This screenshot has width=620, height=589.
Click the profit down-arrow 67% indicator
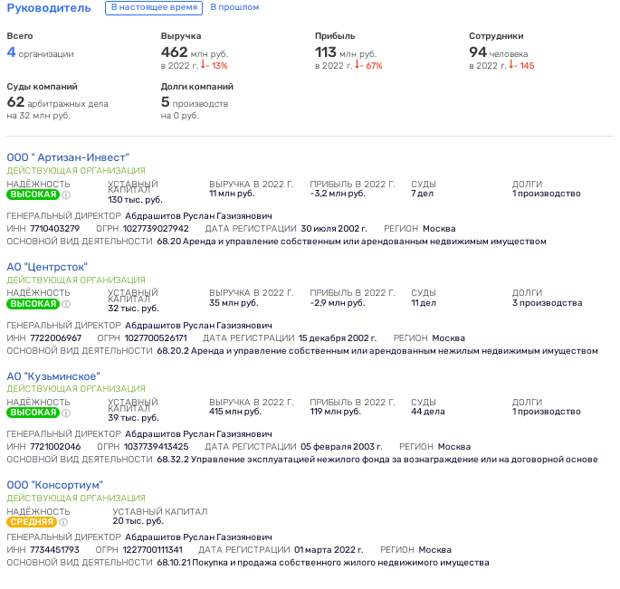coord(368,66)
